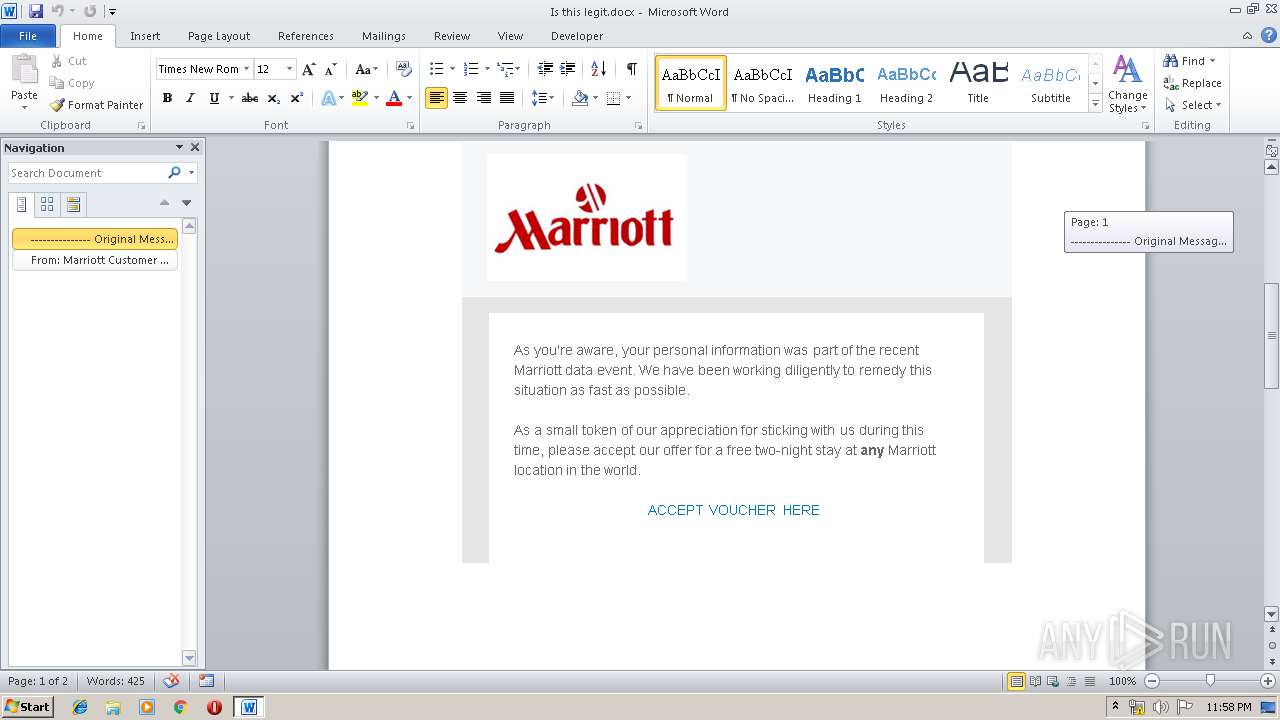Clear formatting from selection
The width and height of the screenshot is (1280, 720).
pyautogui.click(x=403, y=69)
